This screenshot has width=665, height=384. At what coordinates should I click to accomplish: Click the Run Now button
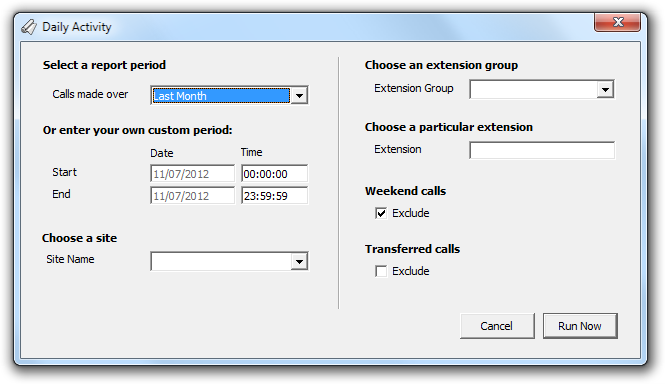coord(580,326)
